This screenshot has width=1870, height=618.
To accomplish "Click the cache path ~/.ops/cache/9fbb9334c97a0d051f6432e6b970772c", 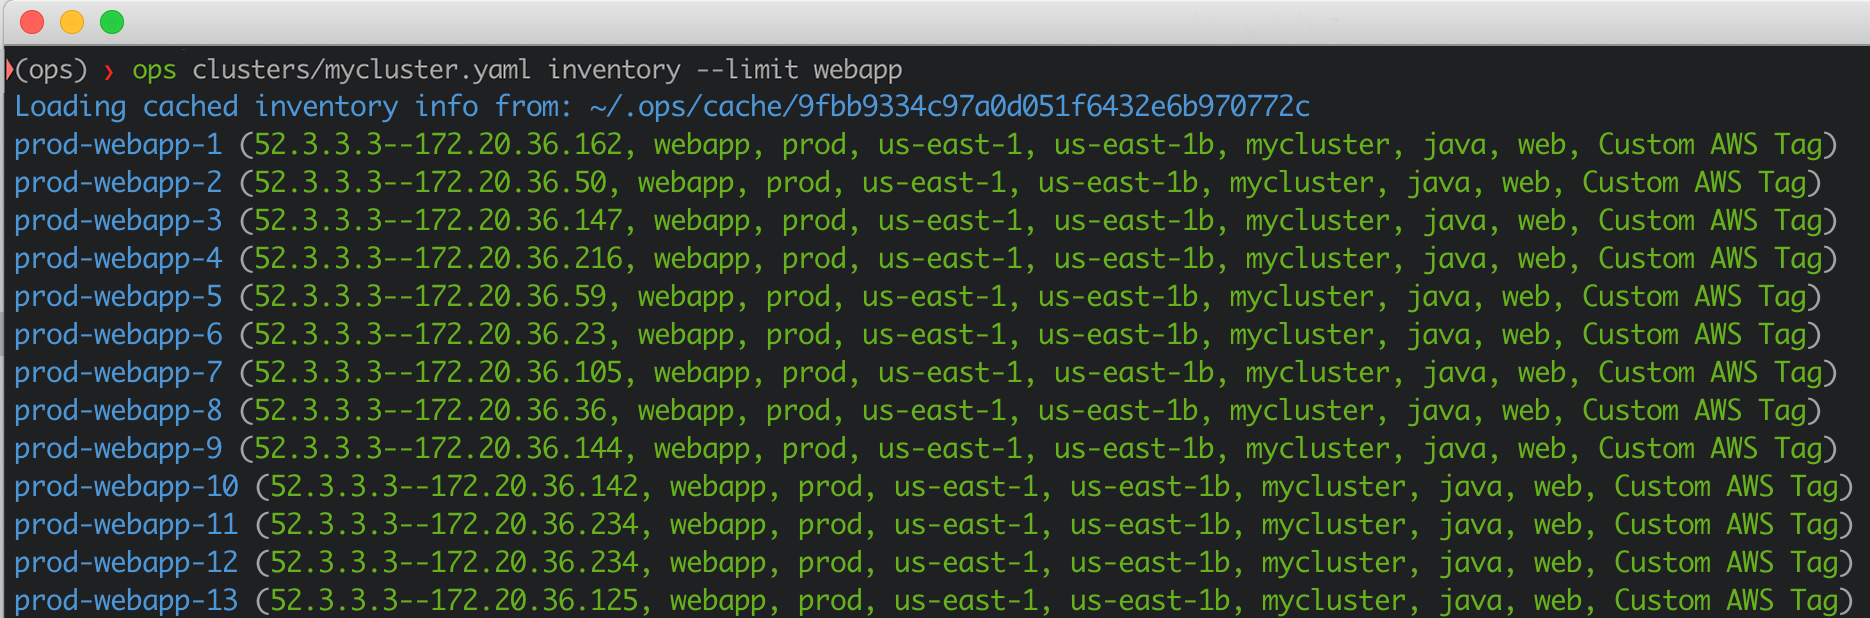I will tap(949, 107).
